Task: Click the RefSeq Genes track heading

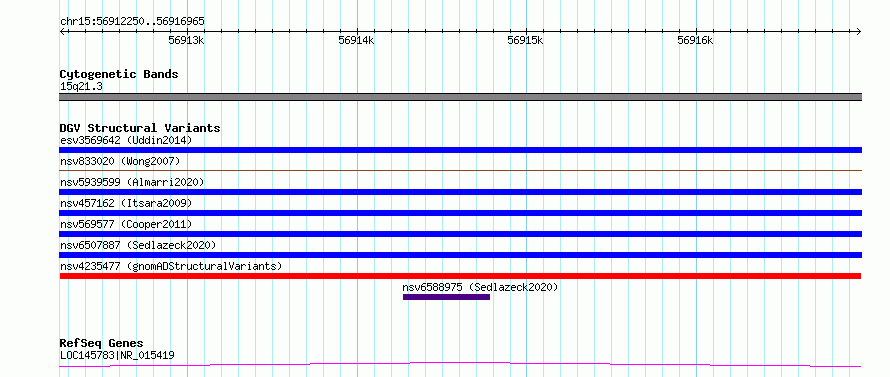Action: (x=101, y=344)
